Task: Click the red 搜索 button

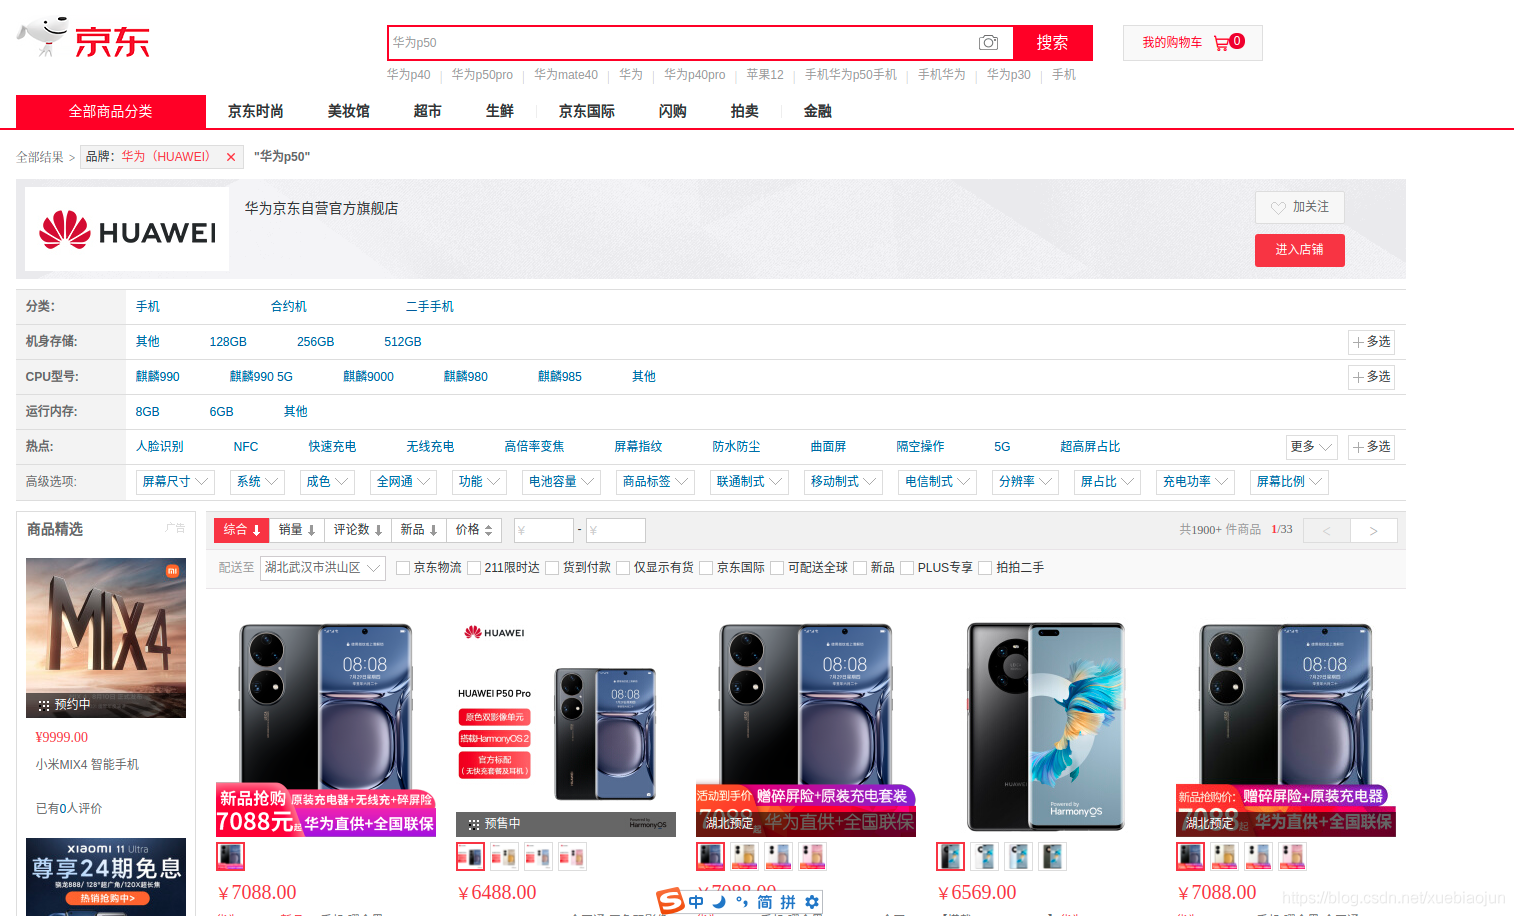Action: pos(1052,43)
